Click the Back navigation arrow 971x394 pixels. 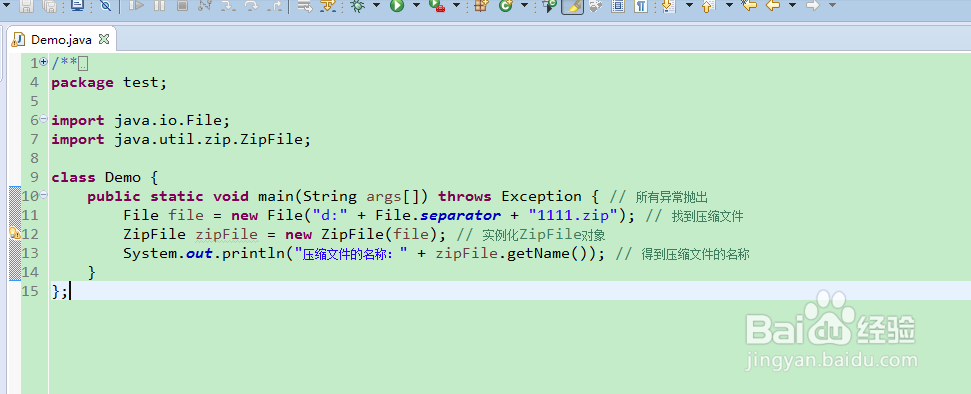[x=772, y=6]
